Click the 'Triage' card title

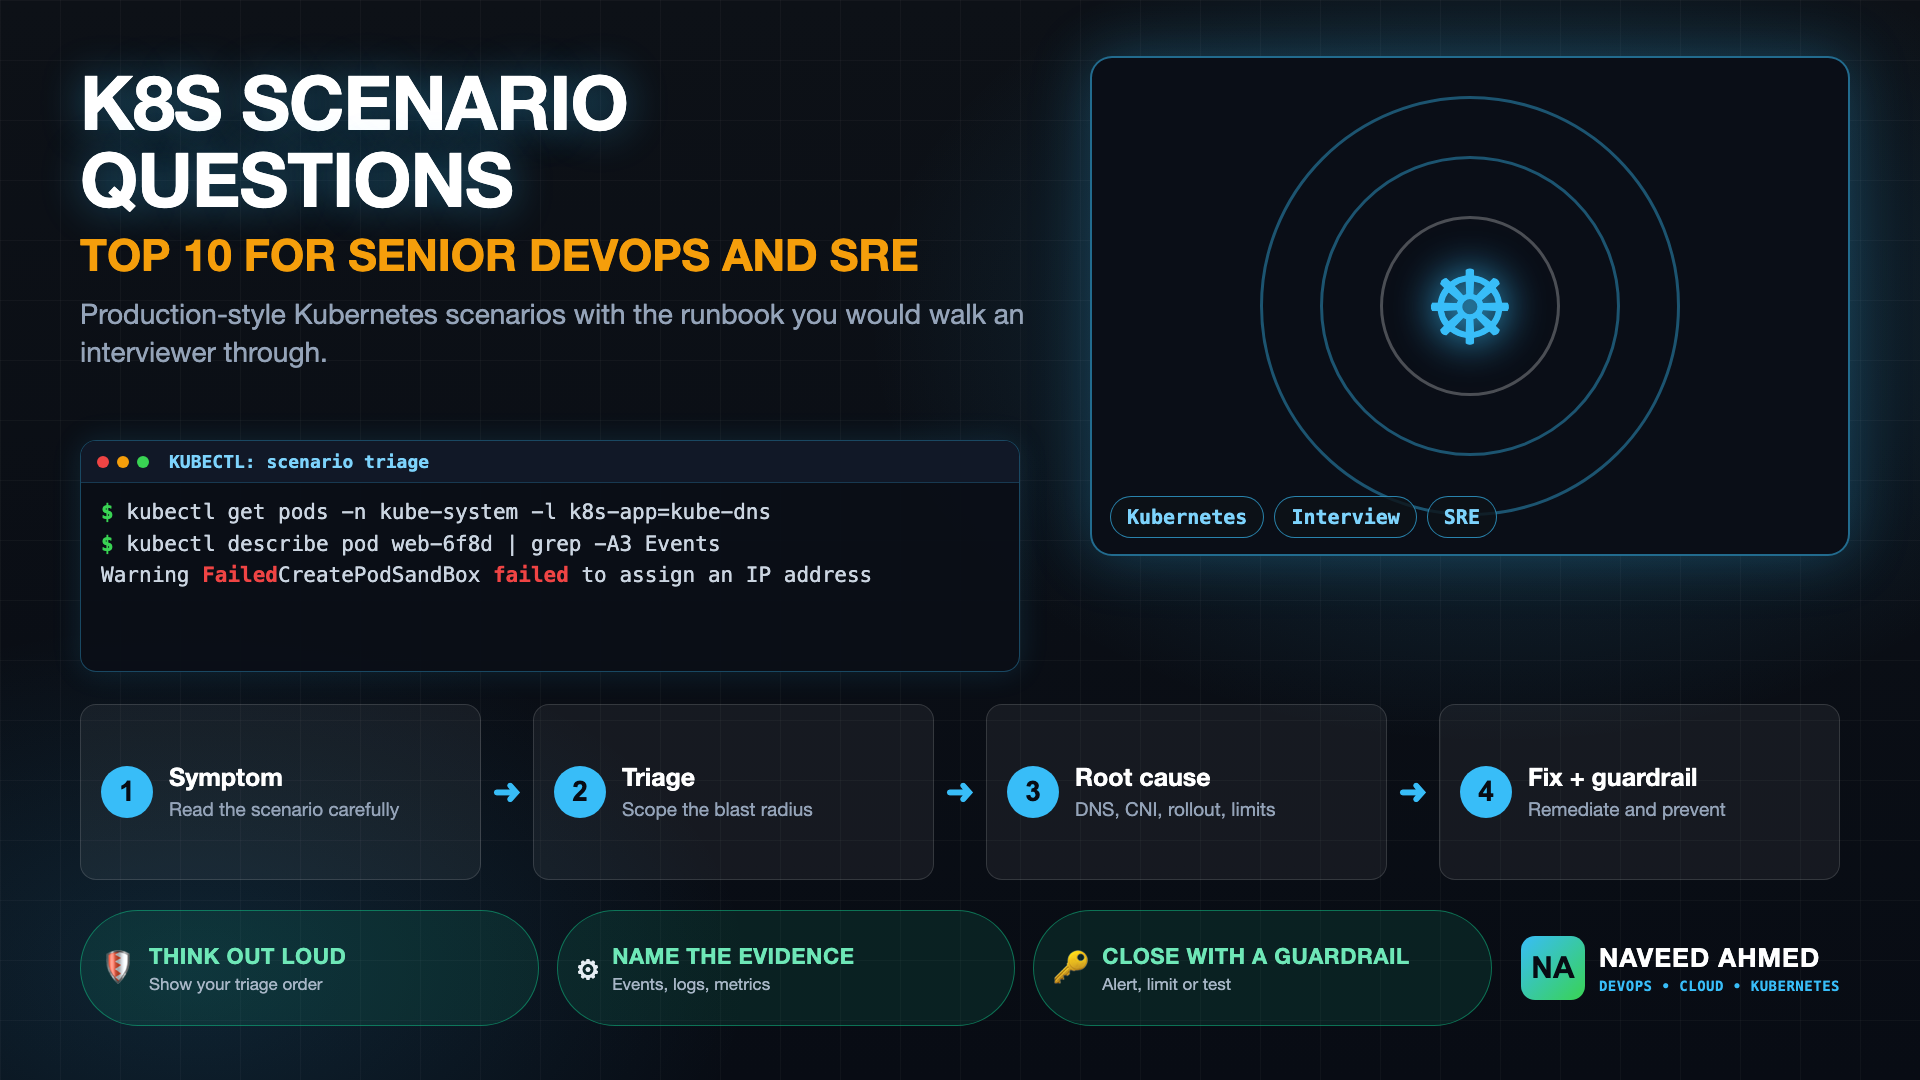coord(658,777)
